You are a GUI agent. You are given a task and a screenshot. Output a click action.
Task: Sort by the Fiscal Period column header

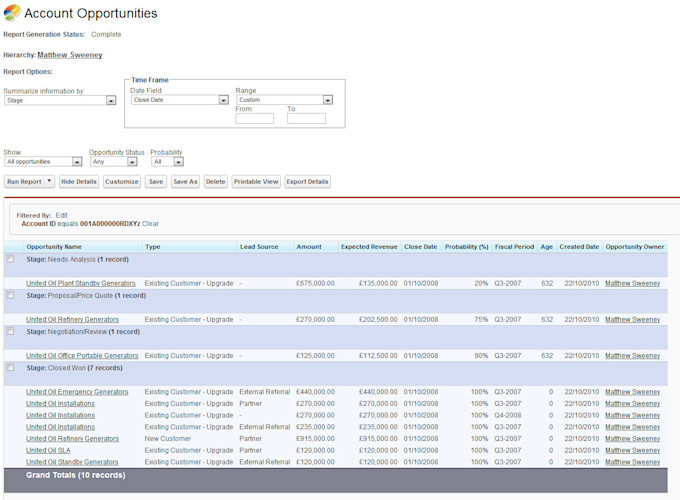pyautogui.click(x=514, y=246)
